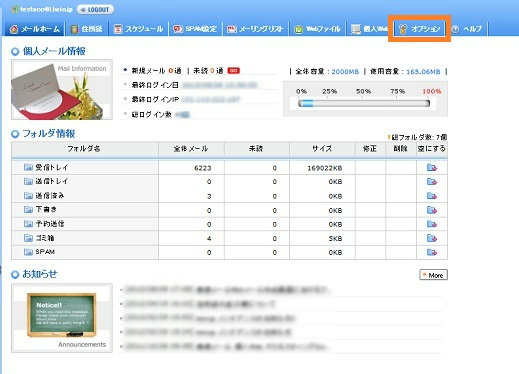Click the 最終ログイン日 label
Screen dimensions: 519x374
(155, 85)
